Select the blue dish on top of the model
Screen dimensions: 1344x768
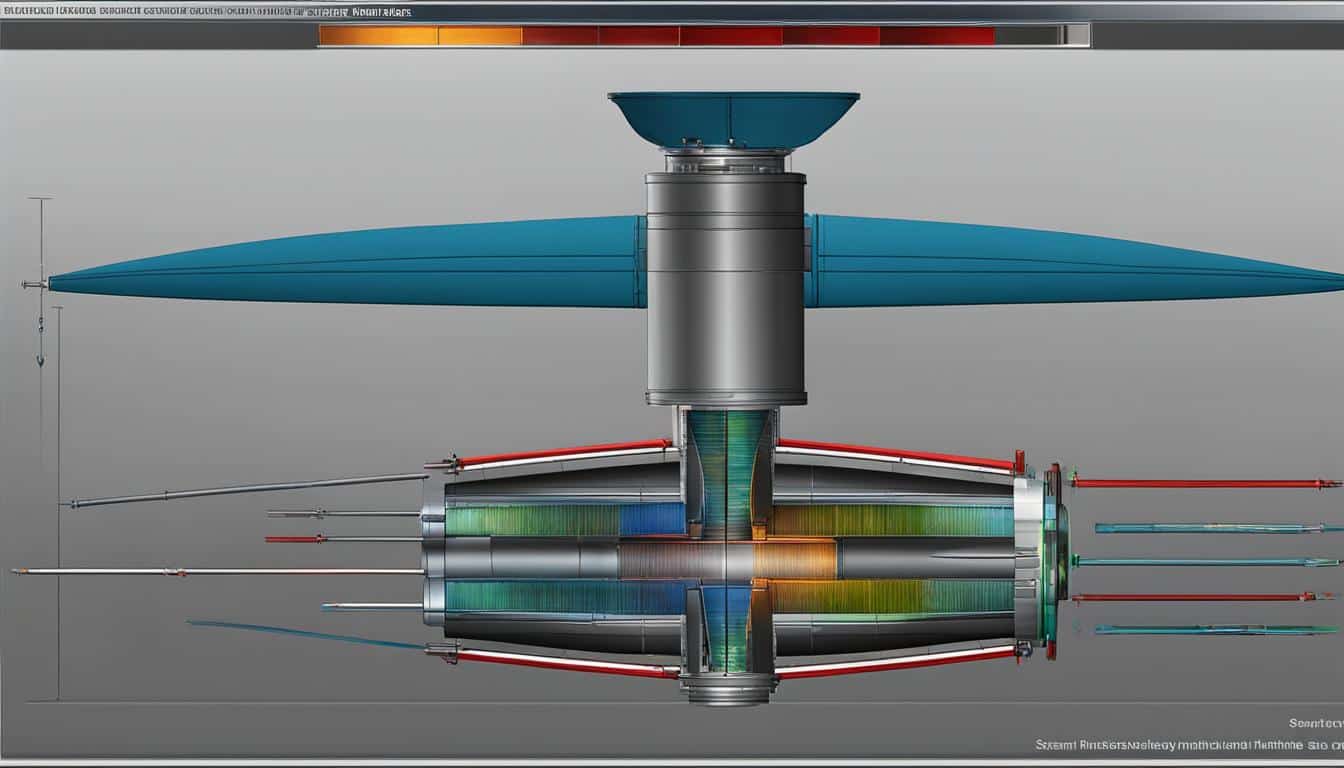pyautogui.click(x=733, y=121)
